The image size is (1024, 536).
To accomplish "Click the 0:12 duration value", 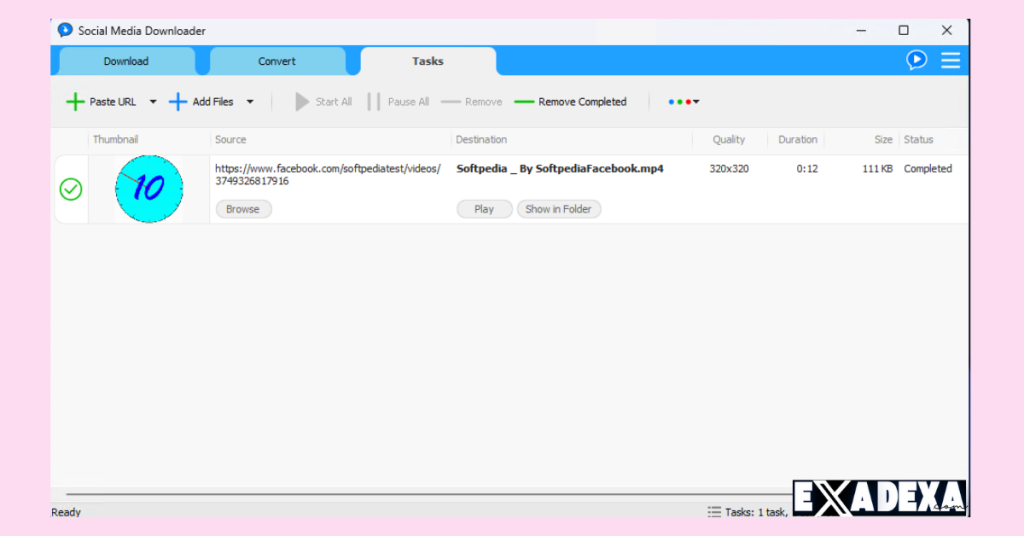I will click(x=807, y=168).
